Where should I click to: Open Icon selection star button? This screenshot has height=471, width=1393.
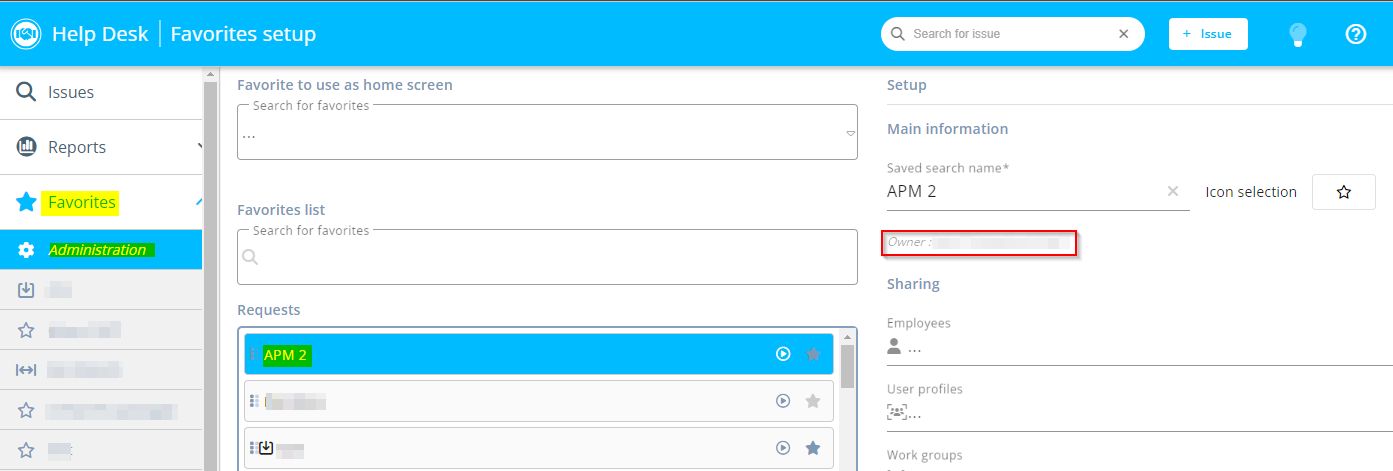(1343, 192)
